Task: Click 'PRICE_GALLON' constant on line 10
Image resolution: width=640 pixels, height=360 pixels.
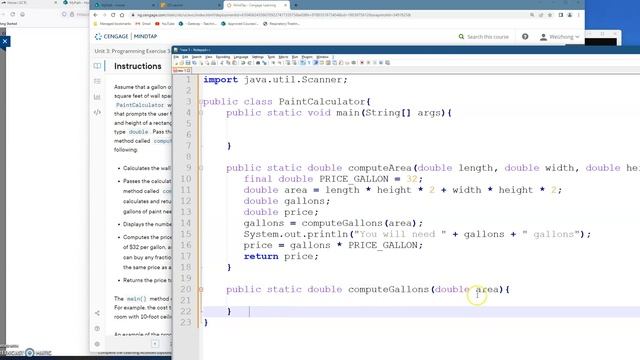Action: (354, 179)
